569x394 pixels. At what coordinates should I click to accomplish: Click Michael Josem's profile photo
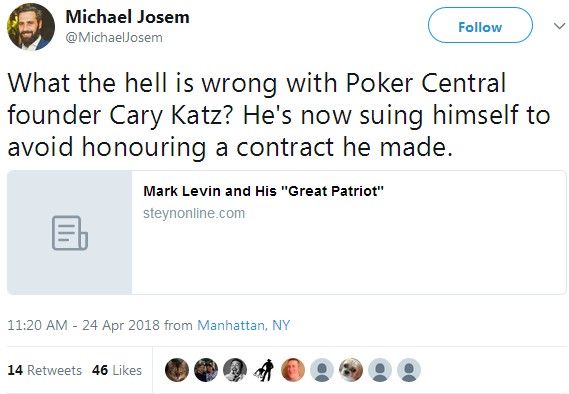[x=31, y=26]
